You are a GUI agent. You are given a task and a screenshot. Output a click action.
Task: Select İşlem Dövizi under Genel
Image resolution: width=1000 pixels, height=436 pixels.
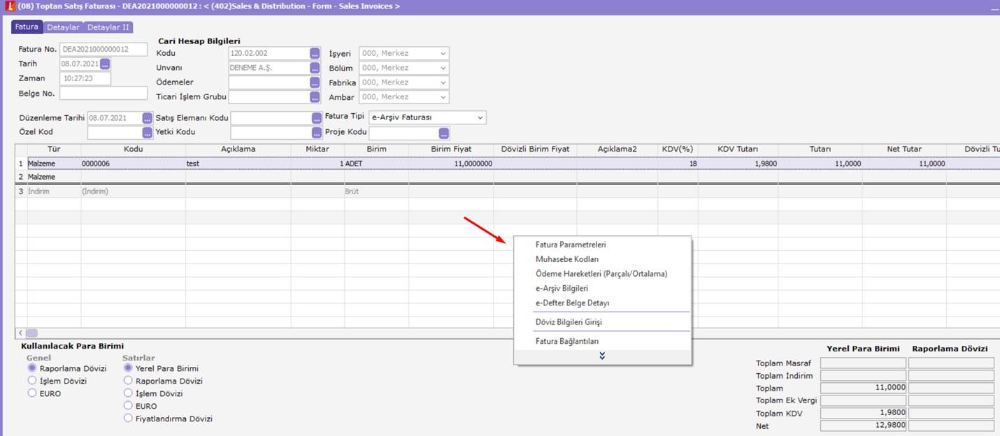pyautogui.click(x=32, y=381)
